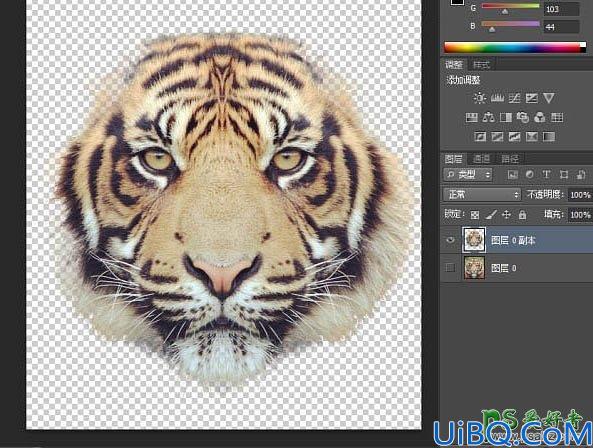The width and height of the screenshot is (593, 448).
Task: Add a Photo Filter adjustment
Action: coord(523,118)
